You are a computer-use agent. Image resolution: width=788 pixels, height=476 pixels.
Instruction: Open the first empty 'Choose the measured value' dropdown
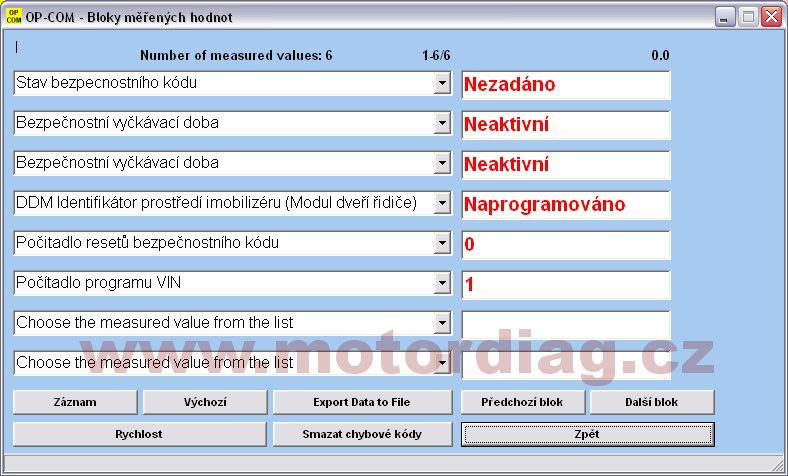tap(442, 324)
